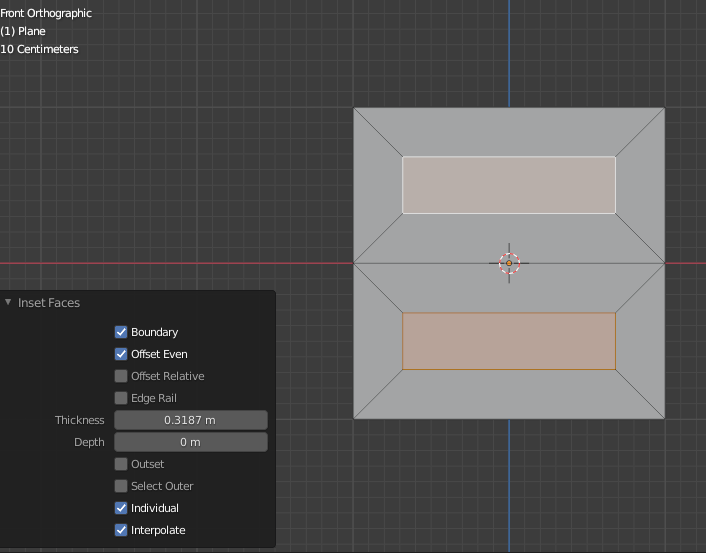This screenshot has width=706, height=553.
Task: Click the 'Thickness' label
Action: tap(80, 420)
